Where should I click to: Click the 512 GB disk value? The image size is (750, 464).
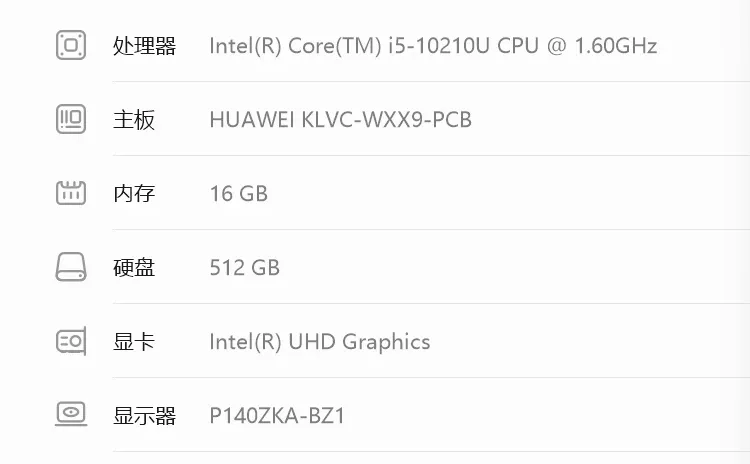(x=244, y=268)
